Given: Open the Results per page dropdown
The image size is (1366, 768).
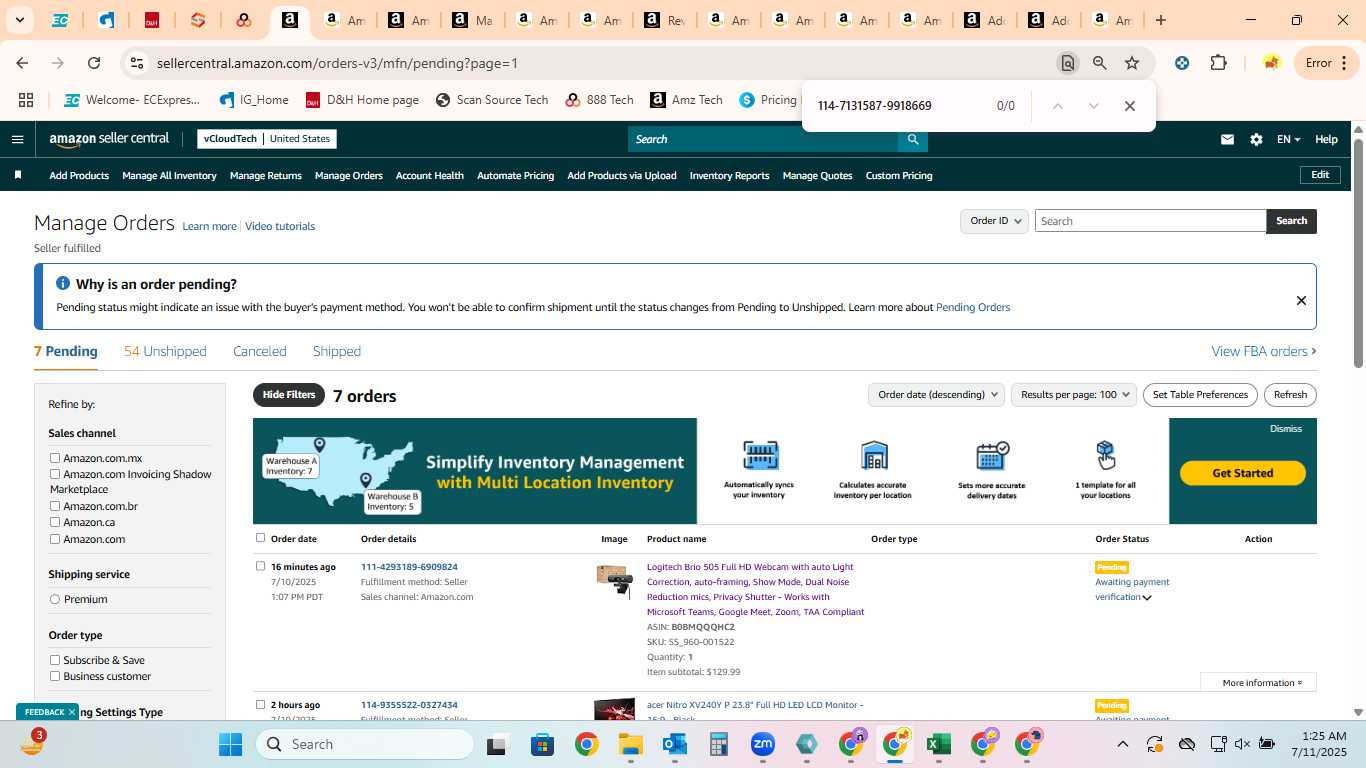Looking at the screenshot, I should [1074, 395].
